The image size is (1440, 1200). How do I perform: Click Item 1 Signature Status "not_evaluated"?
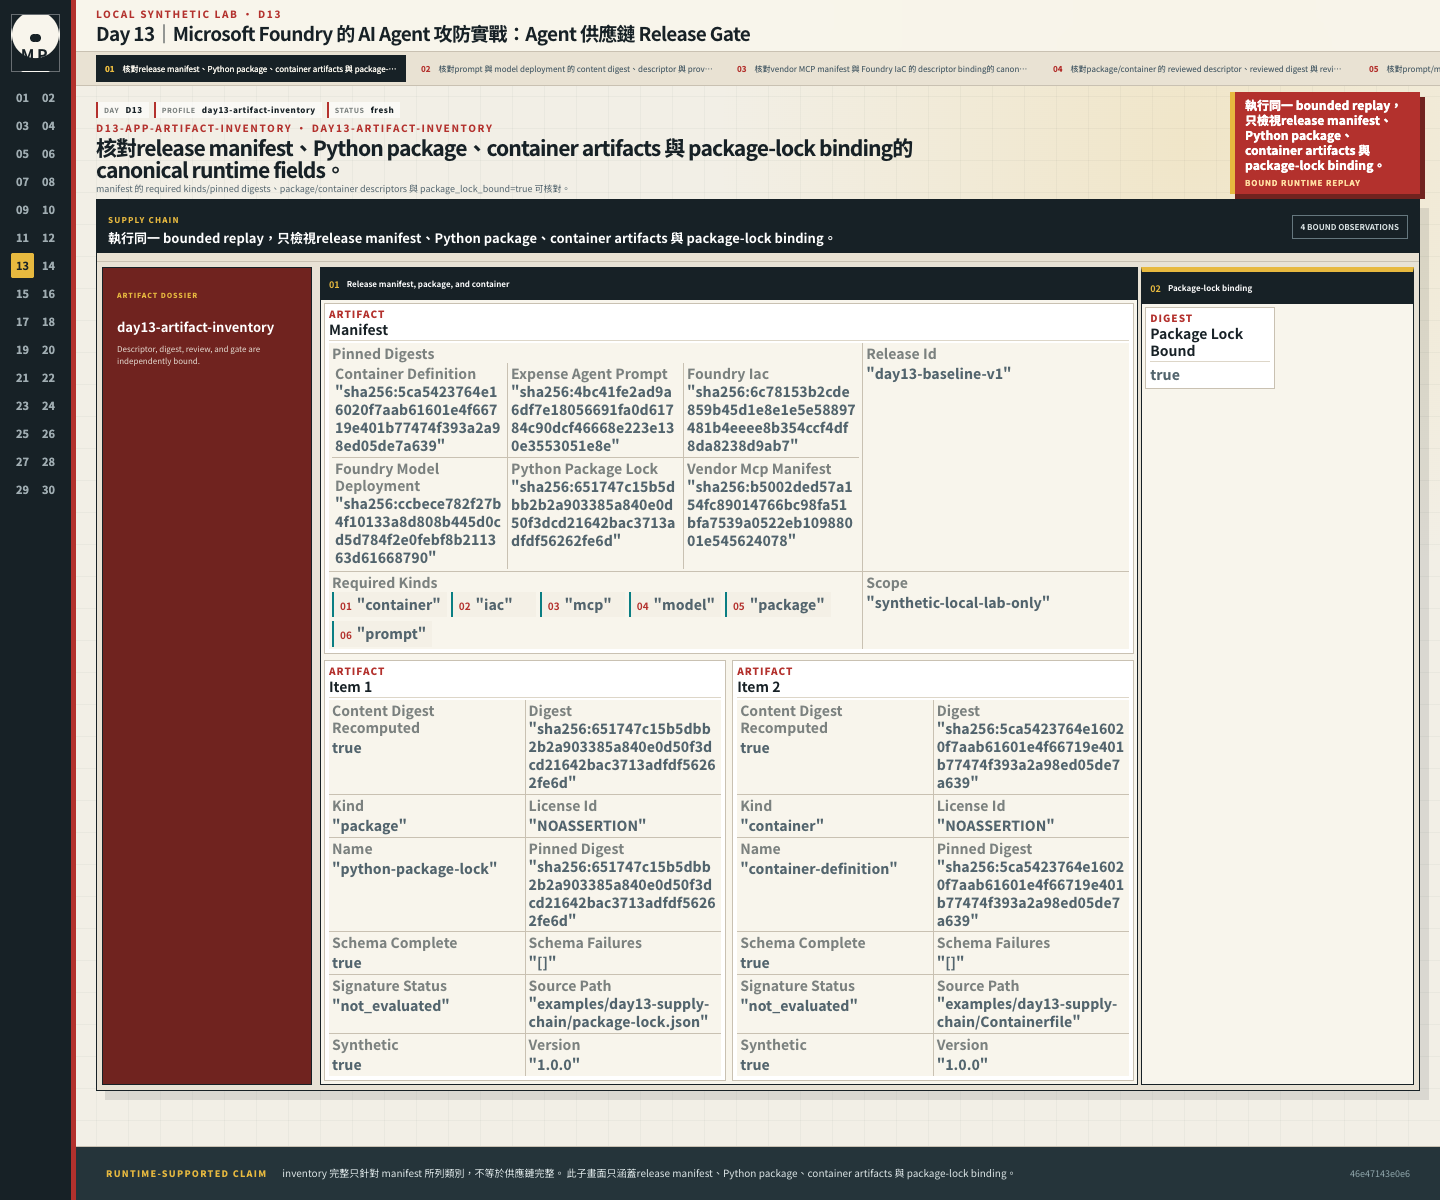391,1006
